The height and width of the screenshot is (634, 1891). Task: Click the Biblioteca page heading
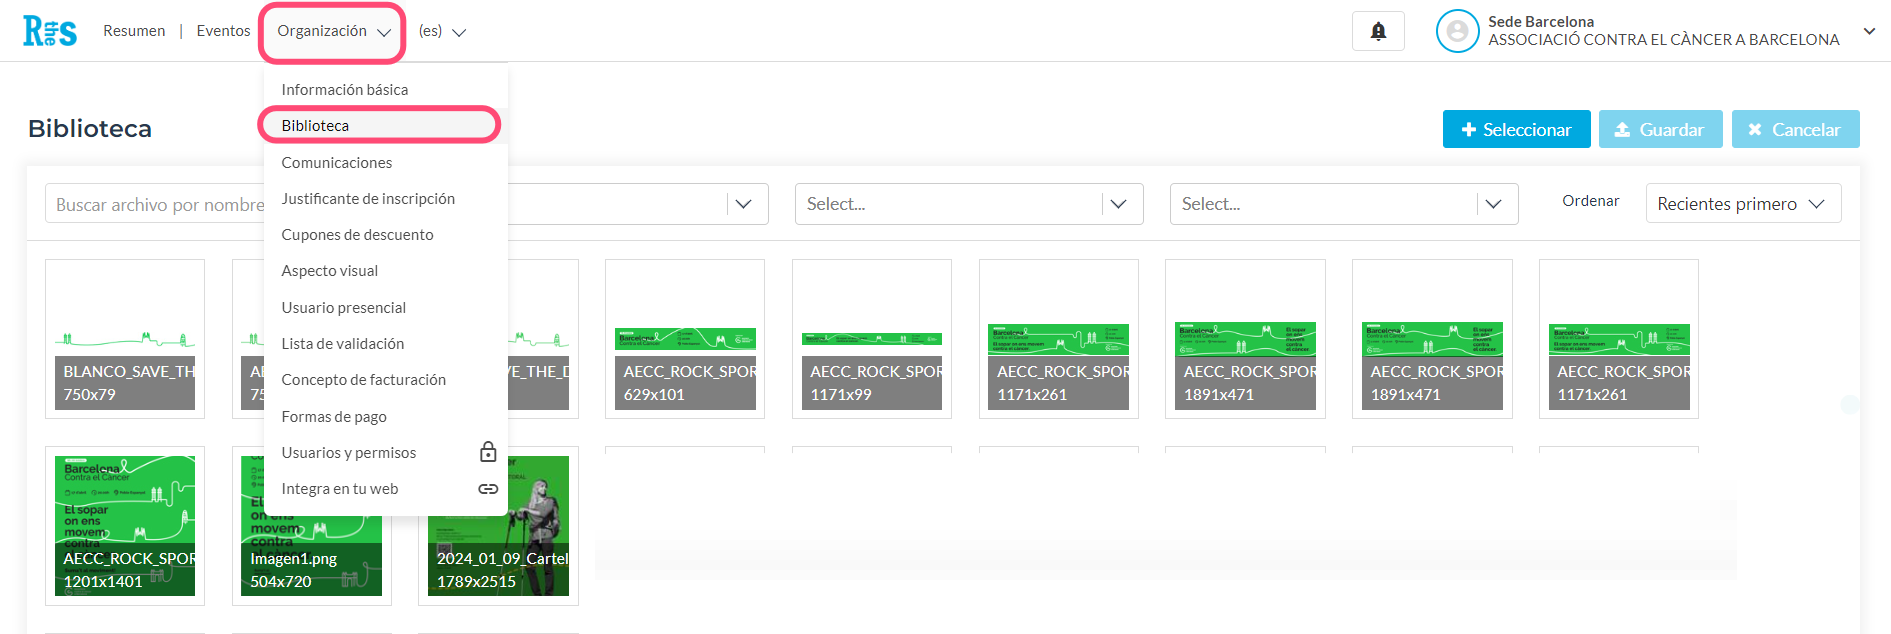pyautogui.click(x=90, y=129)
